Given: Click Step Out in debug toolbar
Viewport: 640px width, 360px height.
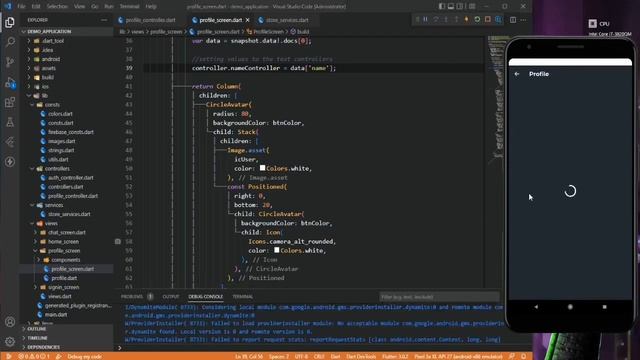Looking at the screenshot, I should tap(456, 20).
